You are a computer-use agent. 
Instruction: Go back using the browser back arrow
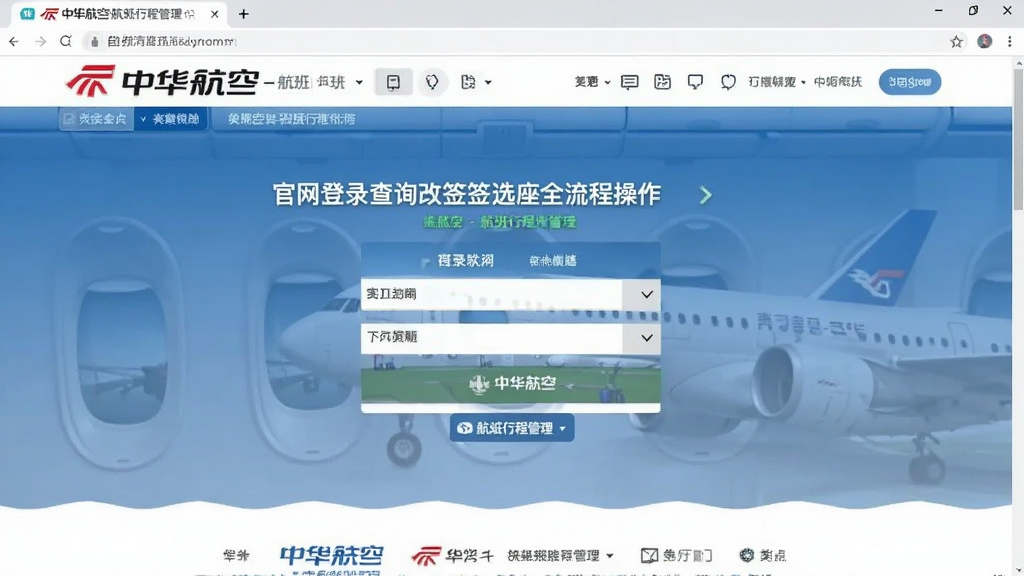14,41
